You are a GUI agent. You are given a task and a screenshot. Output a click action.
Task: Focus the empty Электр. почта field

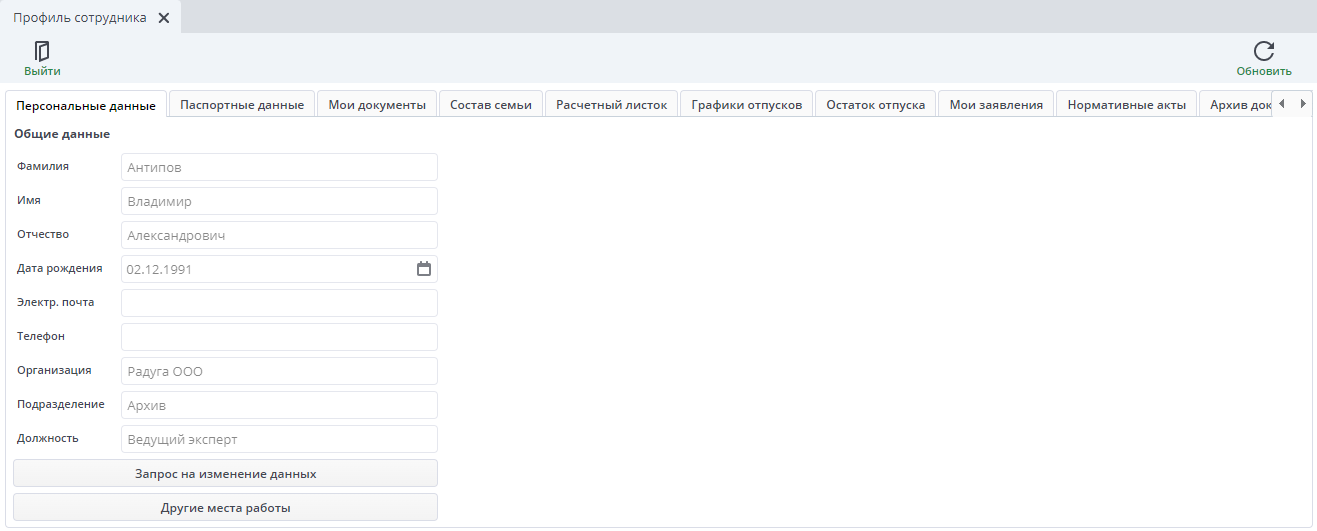(279, 303)
